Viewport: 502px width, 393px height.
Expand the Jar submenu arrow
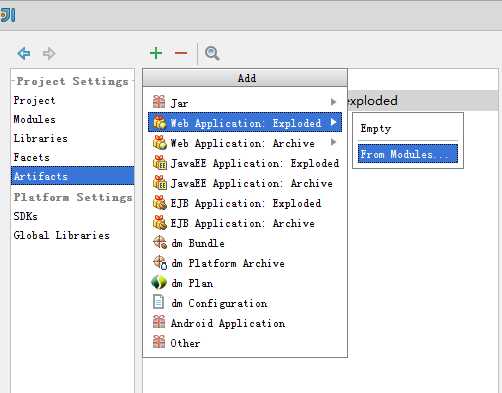[x=333, y=102]
